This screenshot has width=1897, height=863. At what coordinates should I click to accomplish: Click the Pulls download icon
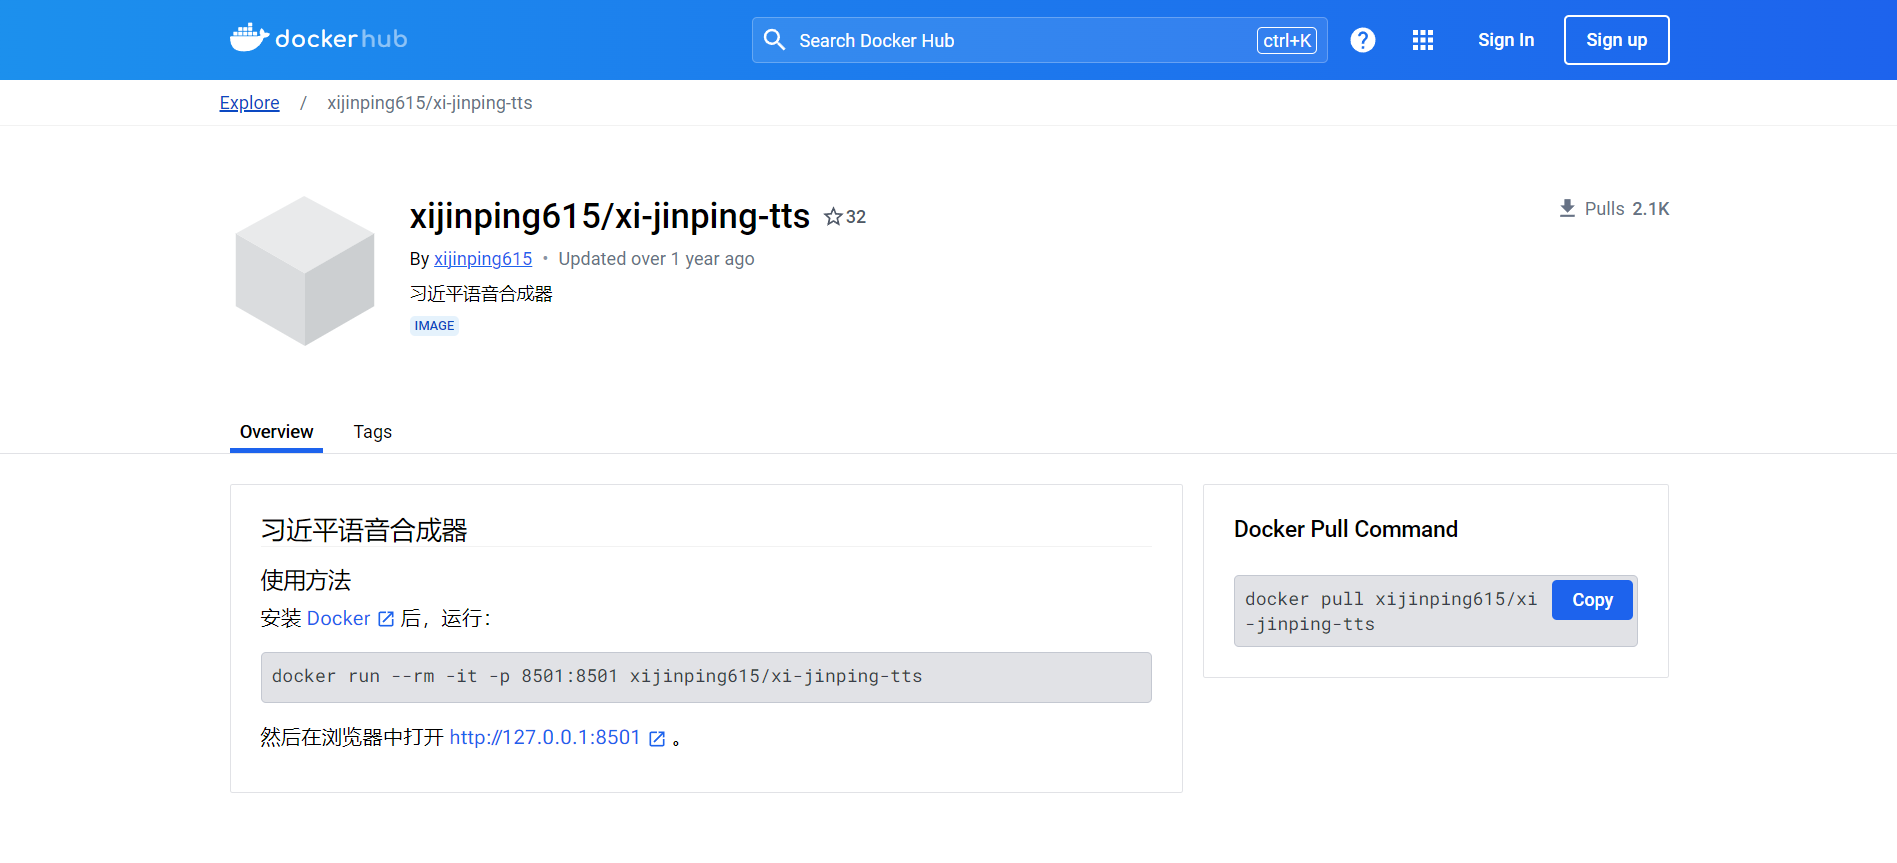(1567, 208)
